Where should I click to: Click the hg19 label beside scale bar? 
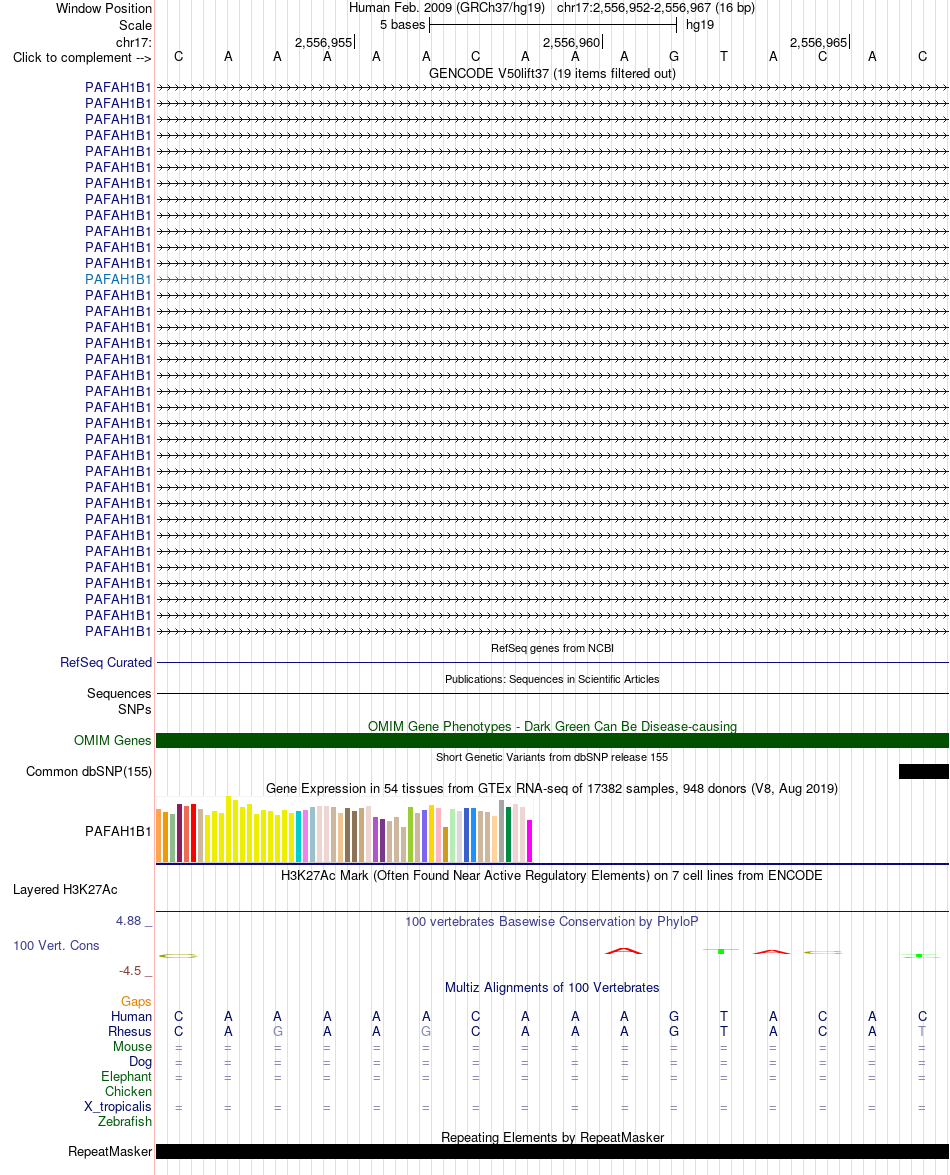click(x=700, y=25)
